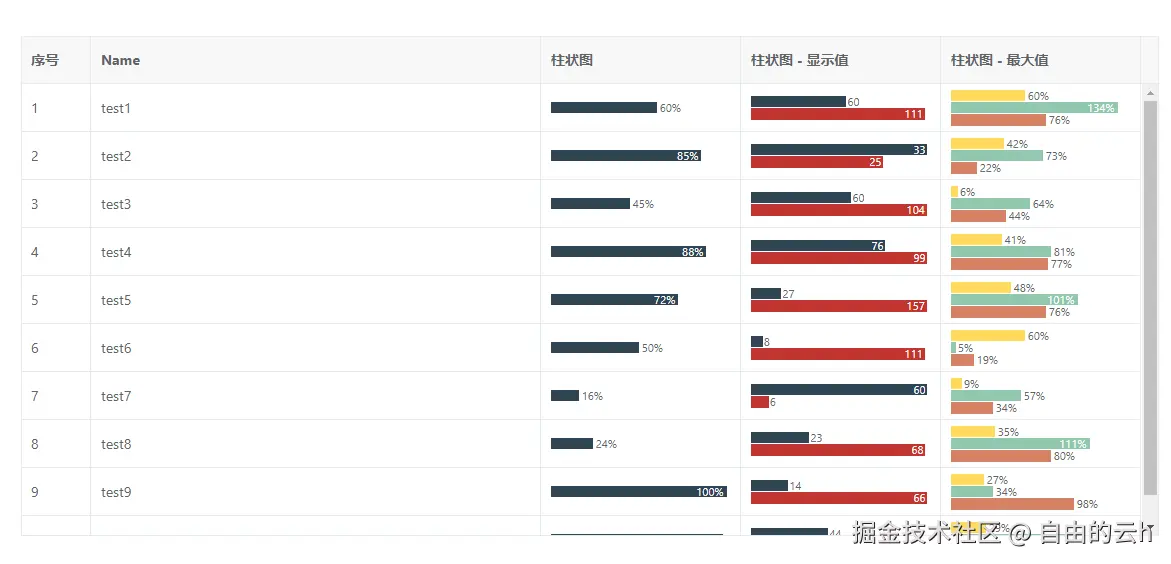This screenshot has width=1171, height=564.
Task: Click the test5 name cell
Action: click(x=116, y=300)
